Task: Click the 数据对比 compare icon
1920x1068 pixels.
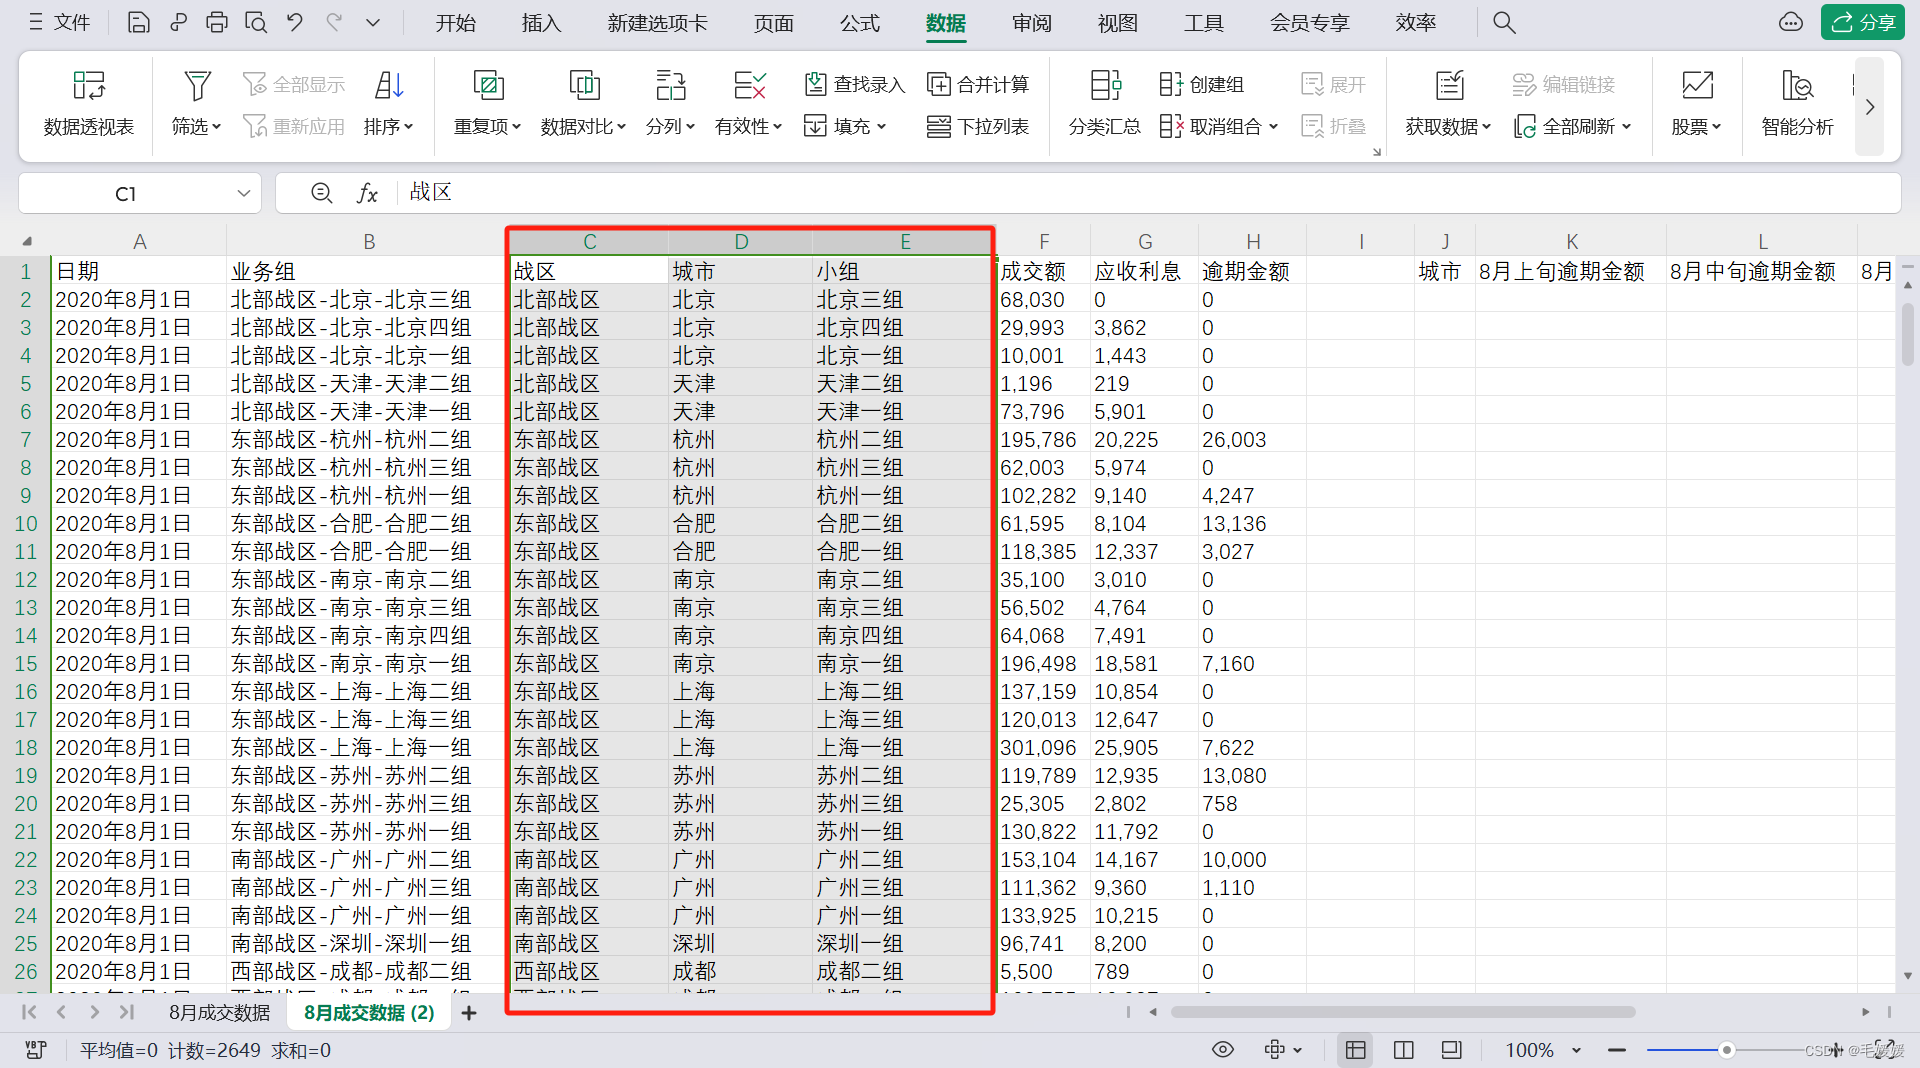Action: coord(584,86)
